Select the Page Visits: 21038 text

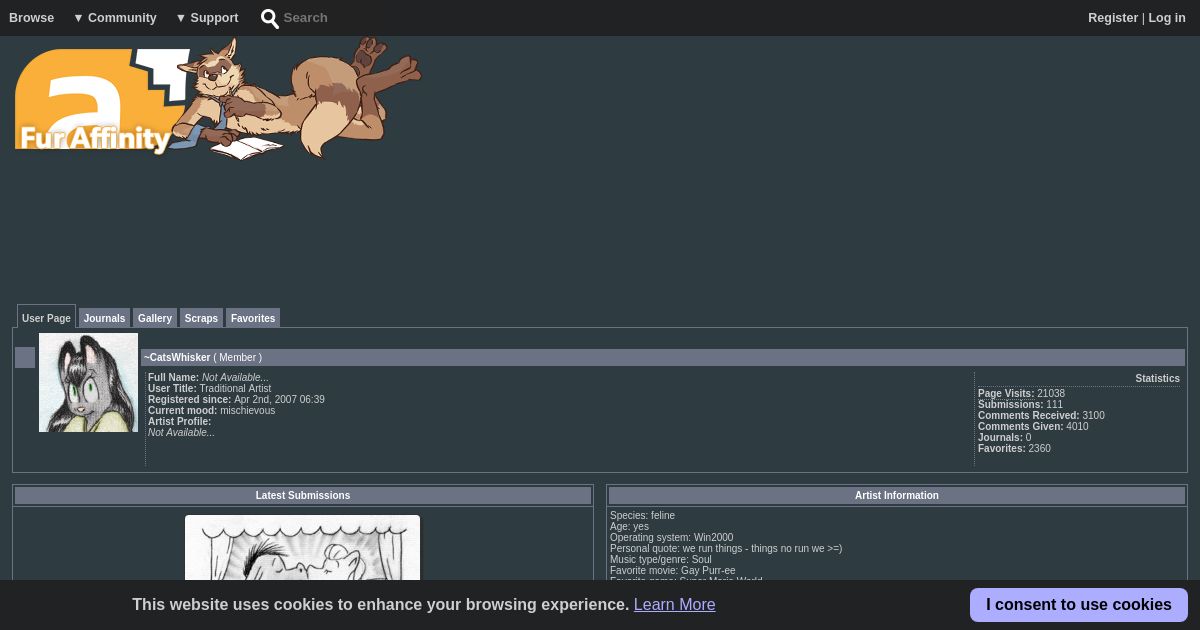(1021, 393)
